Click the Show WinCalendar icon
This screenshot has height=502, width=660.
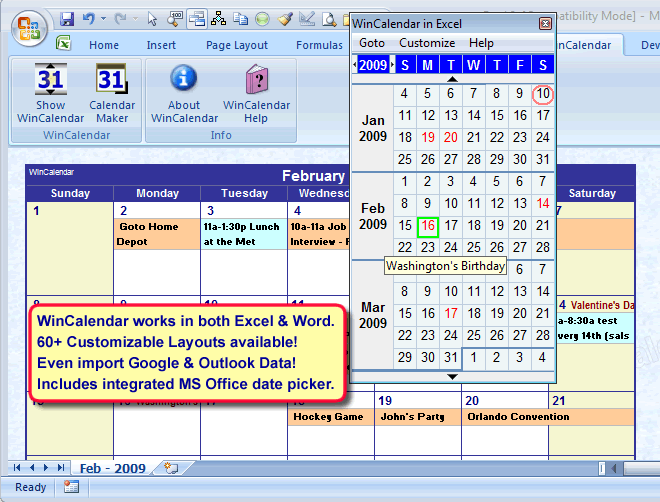pyautogui.click(x=50, y=79)
